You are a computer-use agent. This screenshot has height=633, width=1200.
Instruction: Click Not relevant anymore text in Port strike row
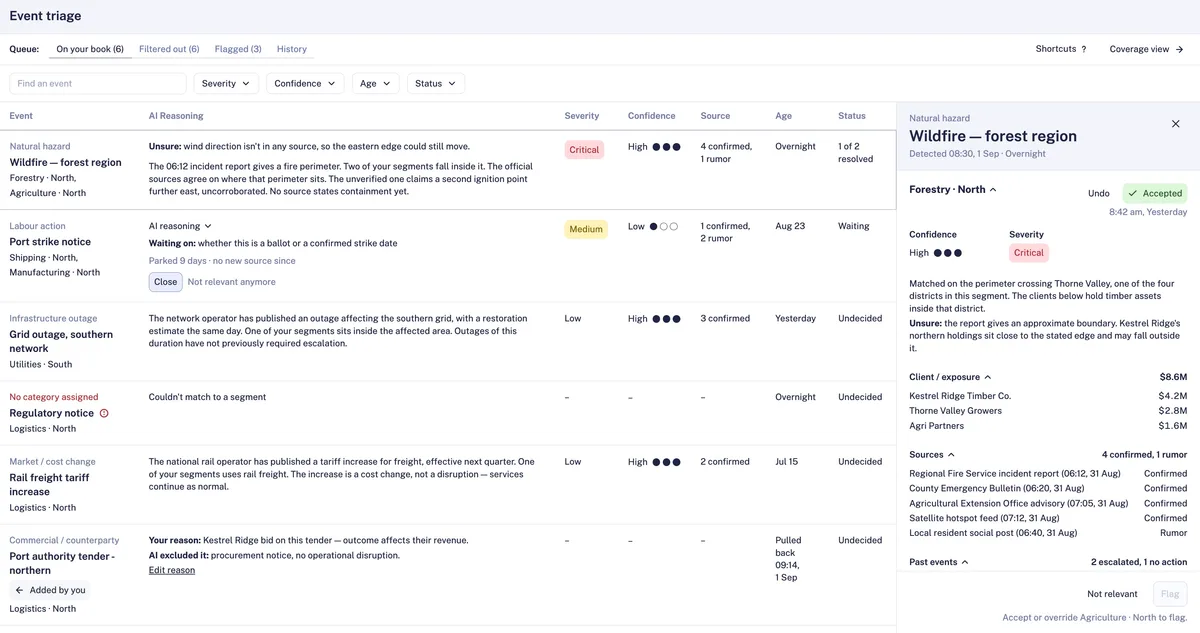pyautogui.click(x=232, y=282)
